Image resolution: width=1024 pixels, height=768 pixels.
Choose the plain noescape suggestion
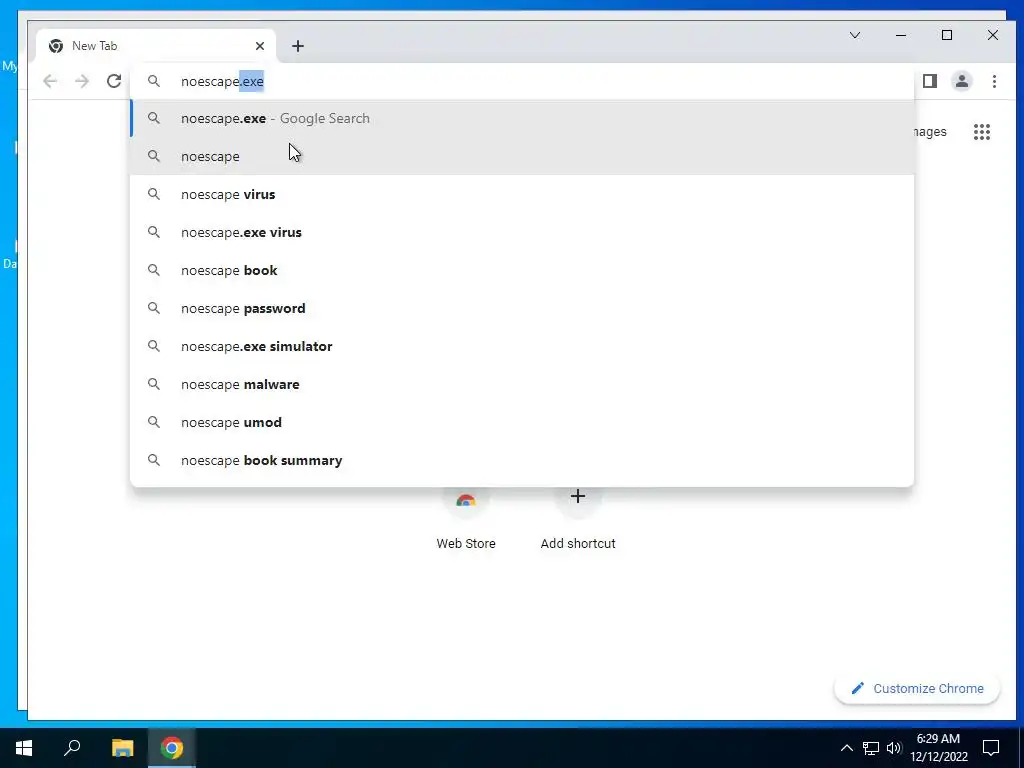[x=522, y=156]
